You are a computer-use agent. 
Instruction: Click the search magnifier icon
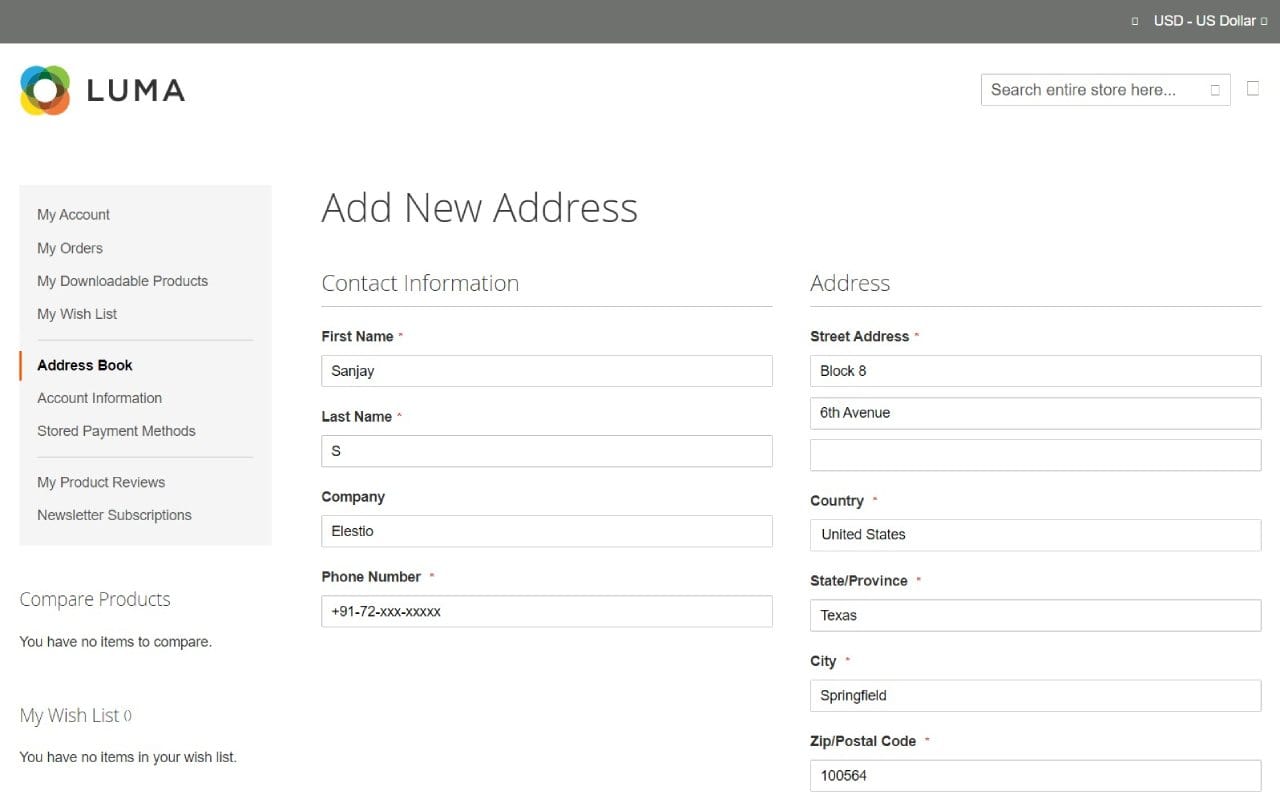coord(1214,89)
